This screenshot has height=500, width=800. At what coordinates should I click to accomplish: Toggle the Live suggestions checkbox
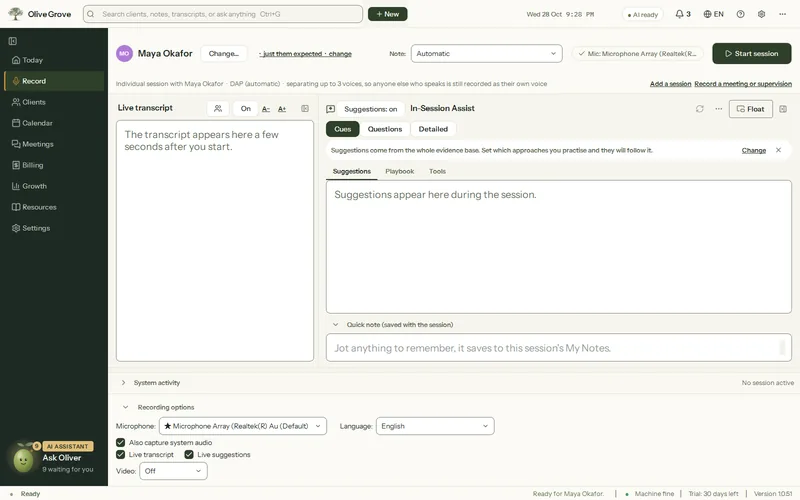[x=189, y=455]
